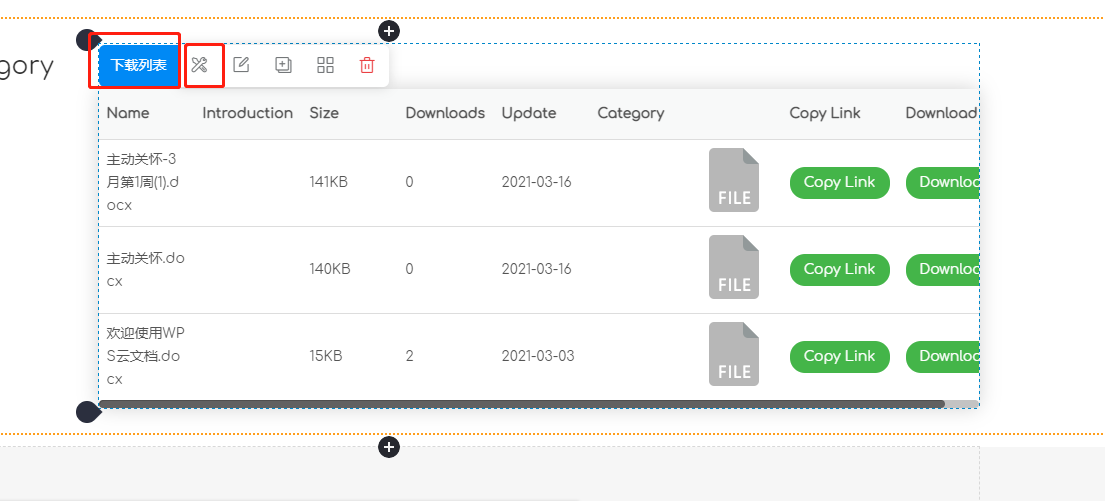The image size is (1105, 501).
Task: Download the 欢迎使用WPS云文档.docx file
Action: pyautogui.click(x=942, y=356)
